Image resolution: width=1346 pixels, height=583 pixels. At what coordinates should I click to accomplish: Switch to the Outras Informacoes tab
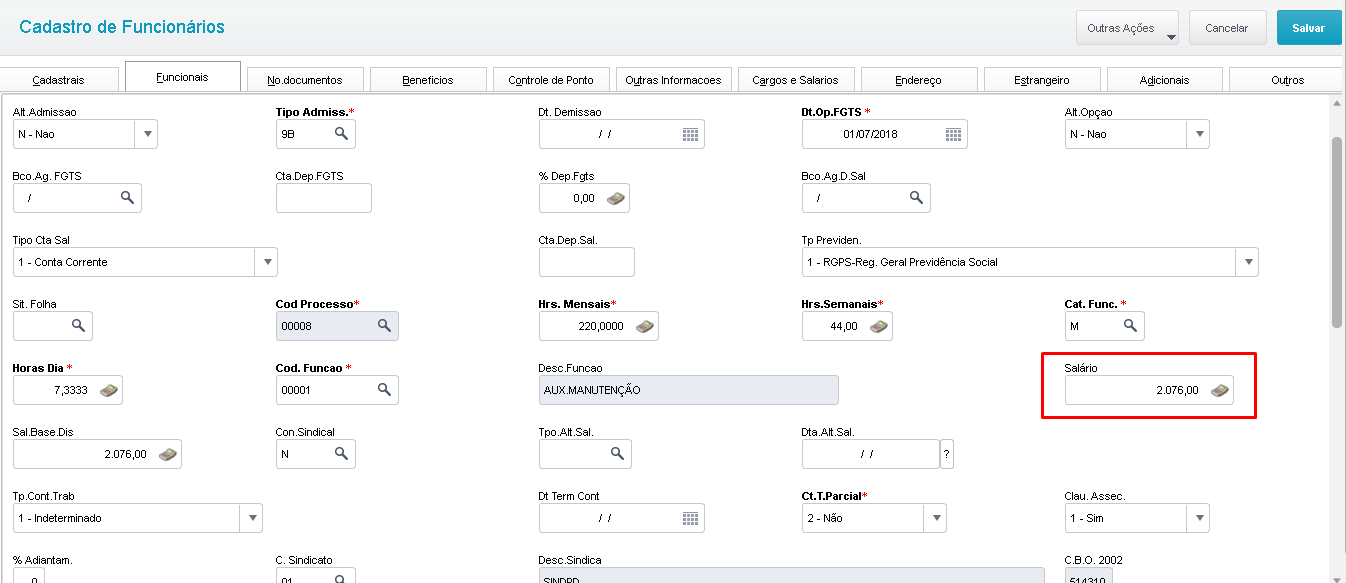pyautogui.click(x=674, y=80)
